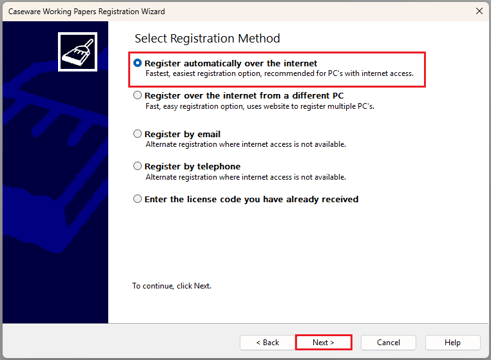This screenshot has width=491, height=360.
Task: Click the Next > button
Action: pyautogui.click(x=323, y=342)
